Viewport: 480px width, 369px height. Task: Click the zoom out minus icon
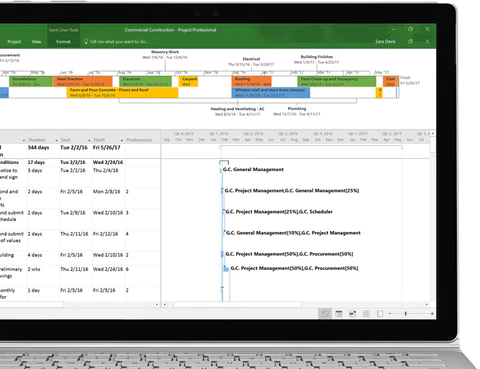coord(390,314)
